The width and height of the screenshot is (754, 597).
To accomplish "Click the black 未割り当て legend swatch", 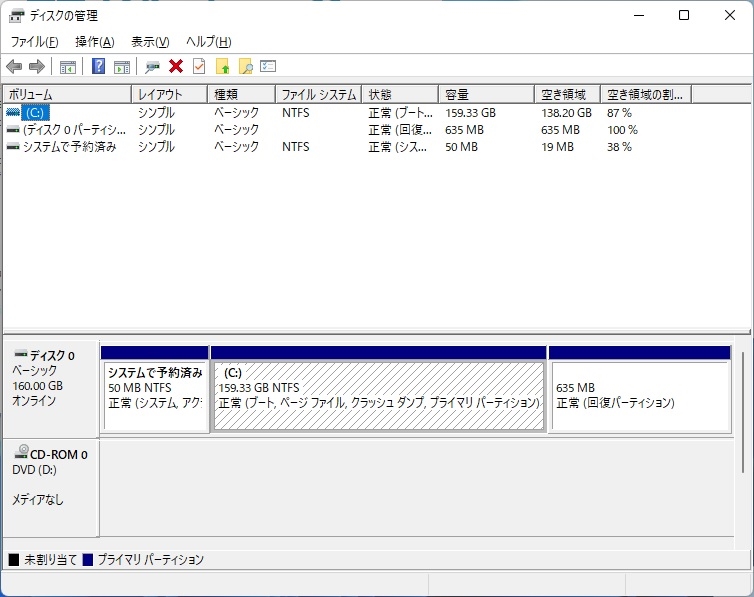I will 14,560.
